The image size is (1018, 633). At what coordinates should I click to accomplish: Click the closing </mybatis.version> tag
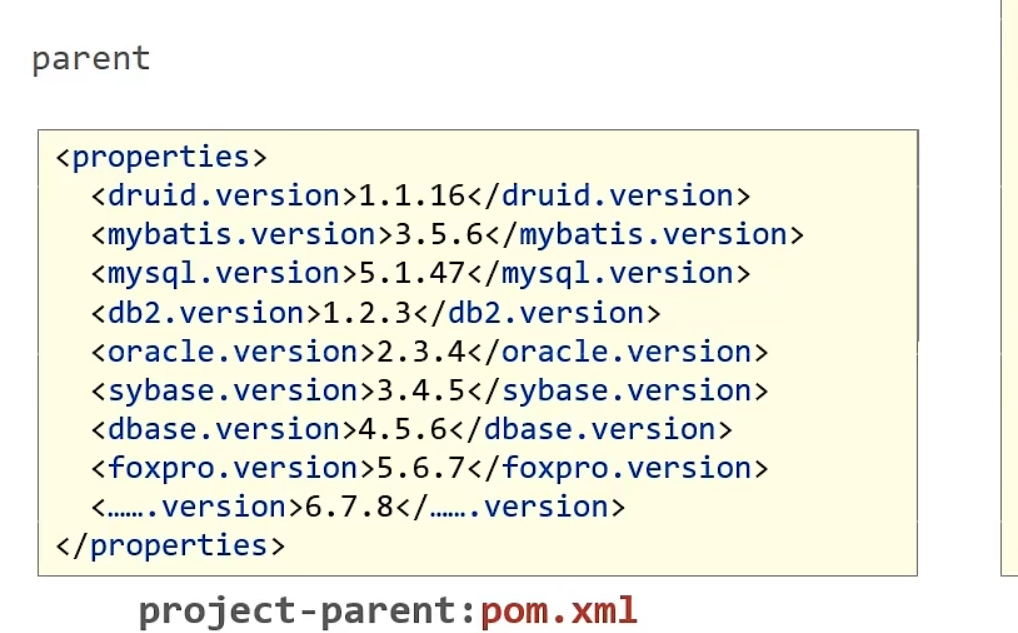(x=644, y=234)
